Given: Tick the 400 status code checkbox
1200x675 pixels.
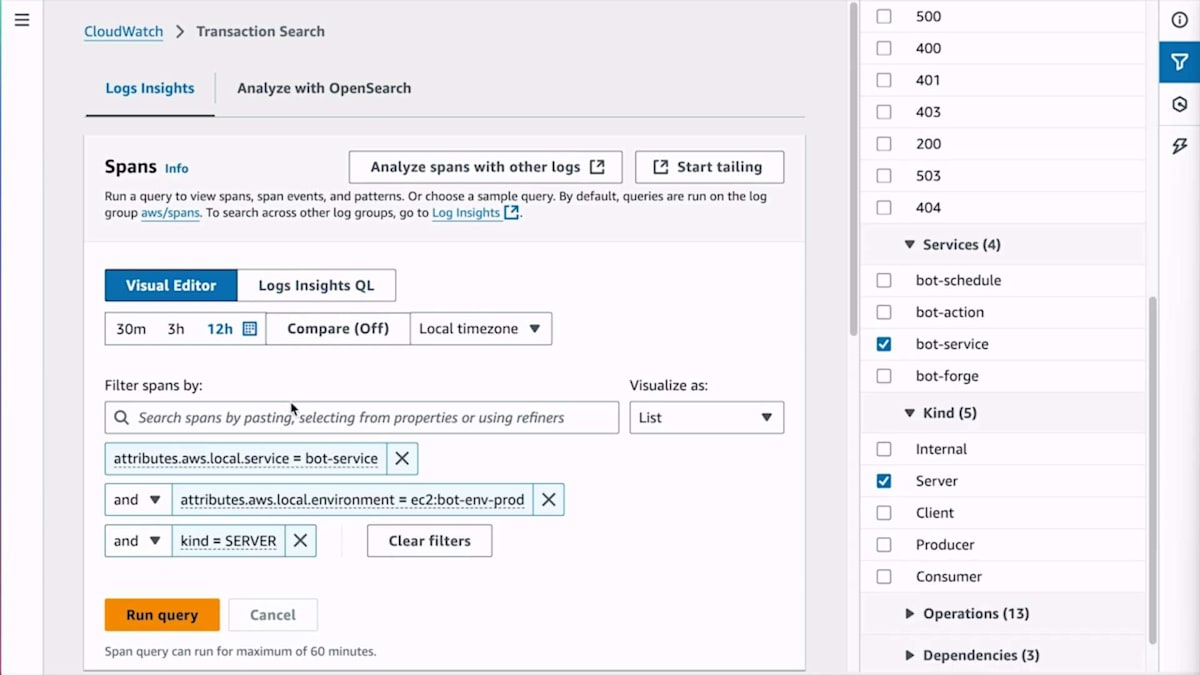Looking at the screenshot, I should tap(884, 48).
